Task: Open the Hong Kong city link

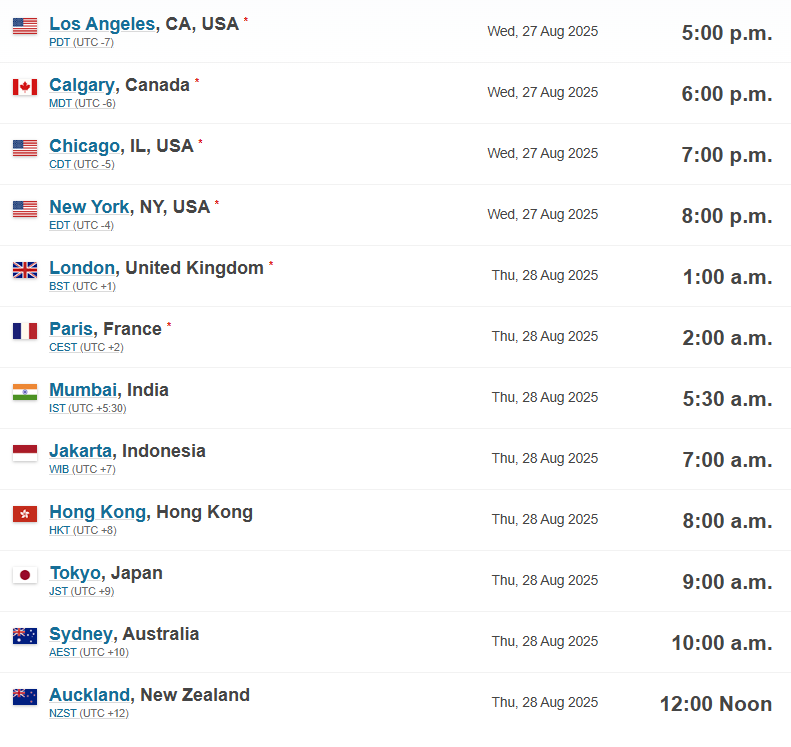Action: coord(98,512)
